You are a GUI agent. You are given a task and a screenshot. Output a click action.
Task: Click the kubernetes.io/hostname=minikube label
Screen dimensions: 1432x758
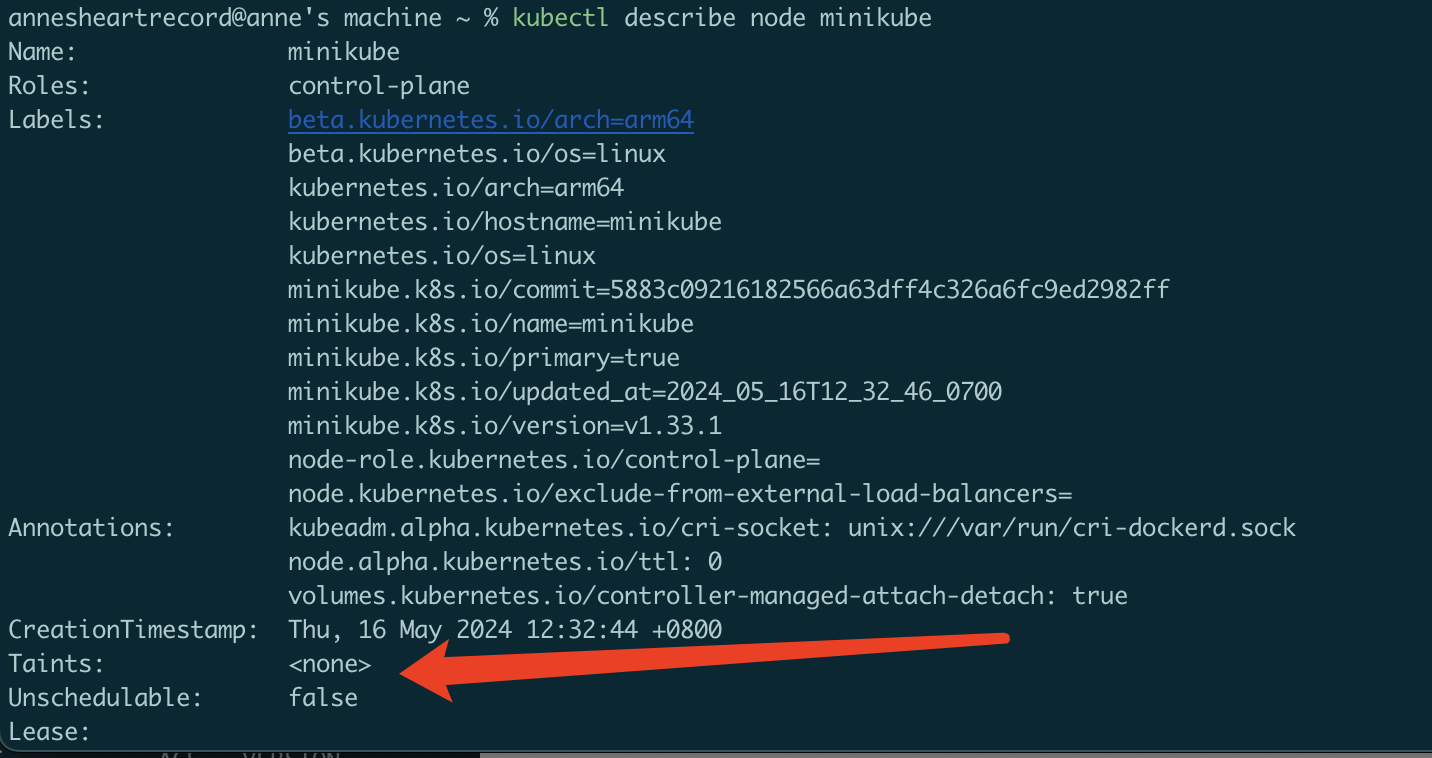pyautogui.click(x=504, y=222)
